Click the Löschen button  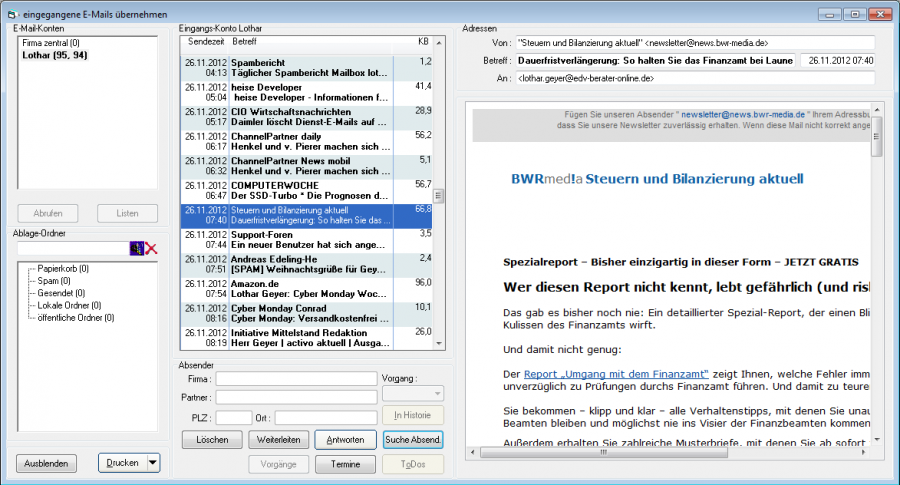(x=212, y=440)
